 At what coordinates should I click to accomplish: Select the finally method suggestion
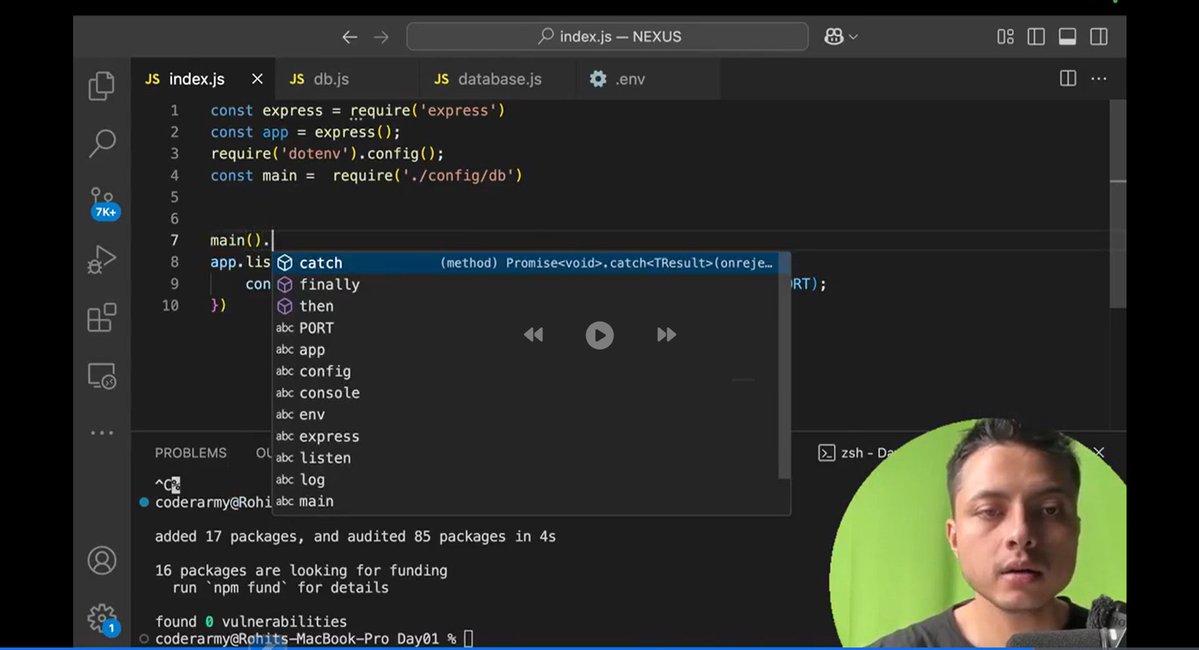click(x=525, y=284)
